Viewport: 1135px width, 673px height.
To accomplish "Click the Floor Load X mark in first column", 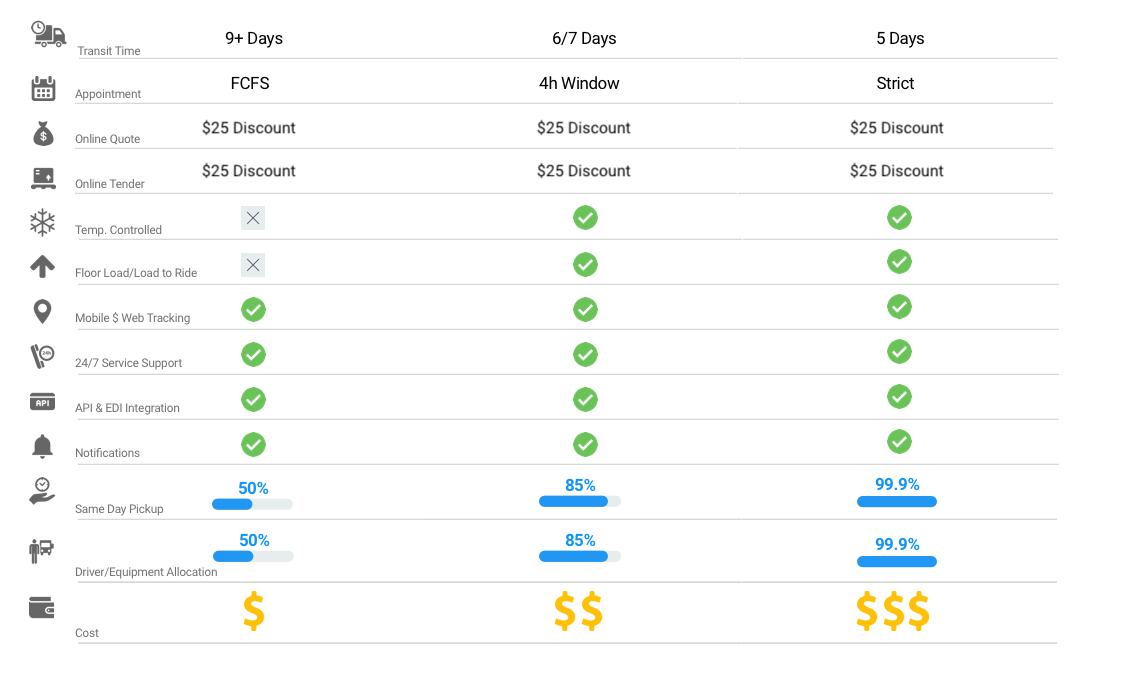I will pyautogui.click(x=253, y=265).
